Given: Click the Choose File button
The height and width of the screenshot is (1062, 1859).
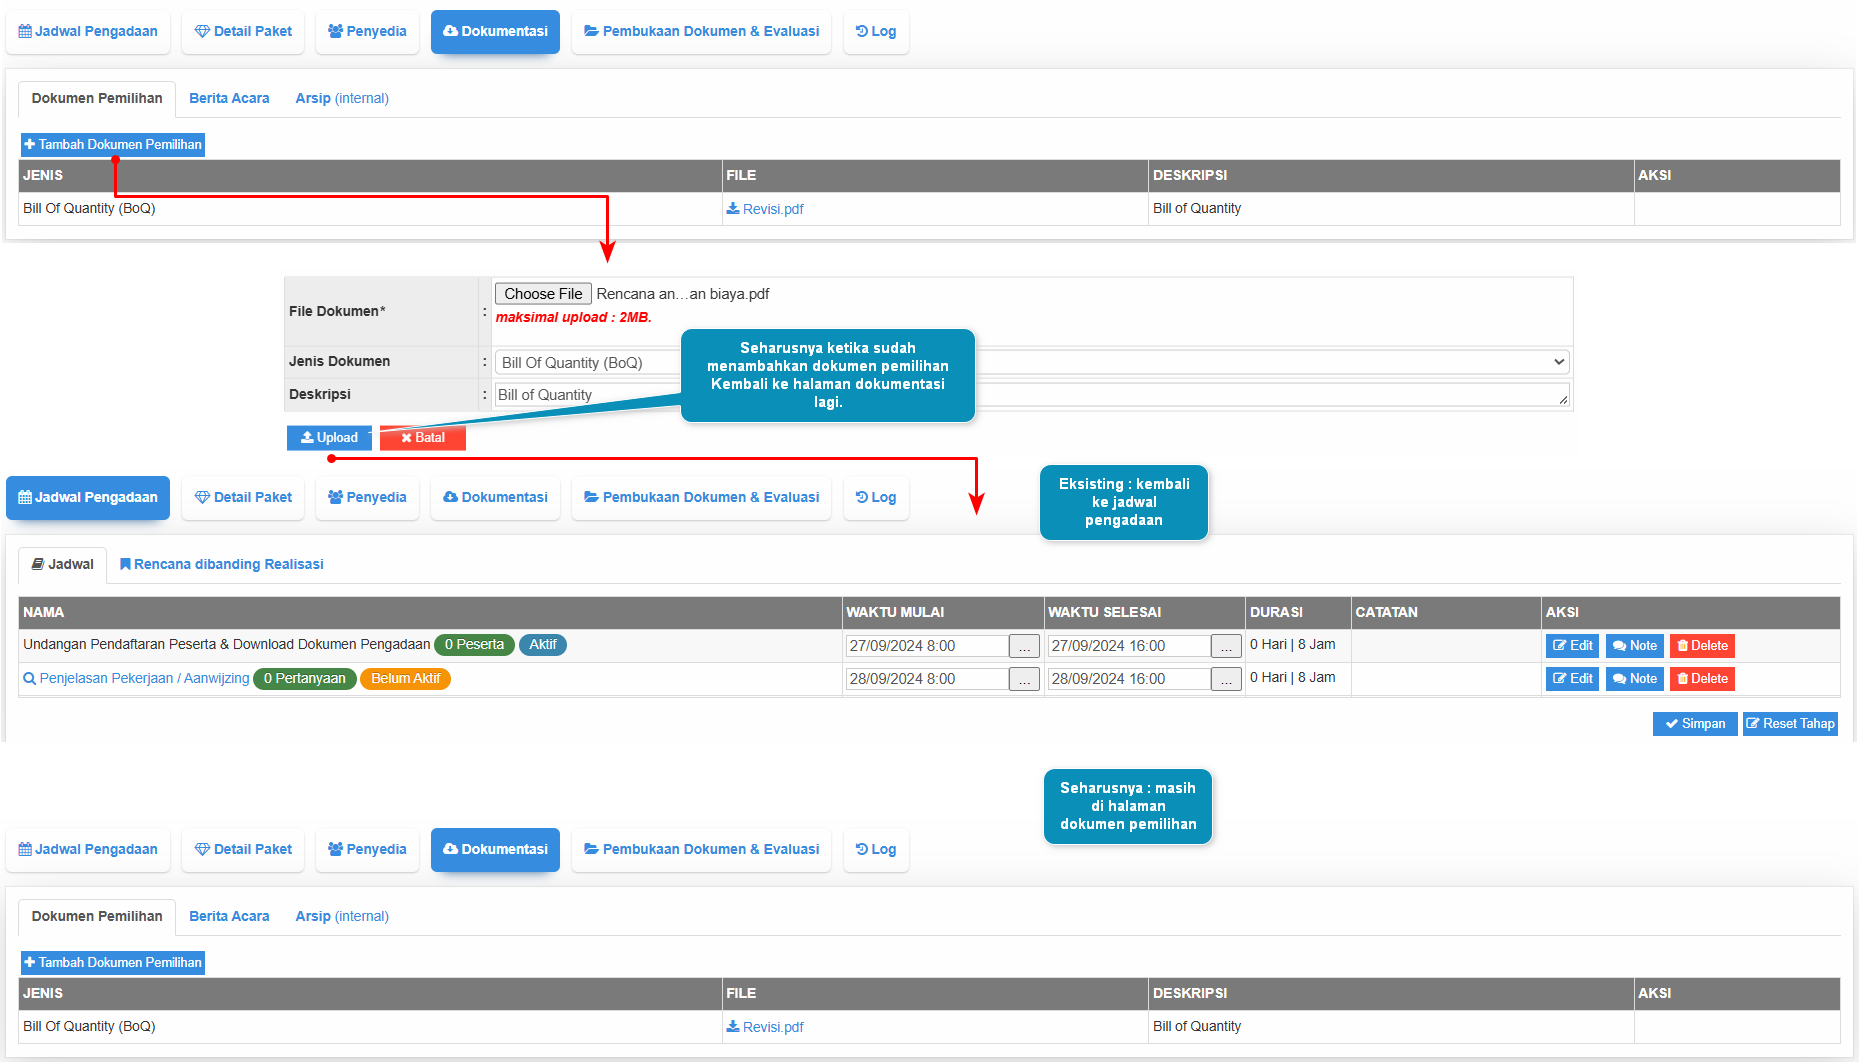Looking at the screenshot, I should (x=543, y=294).
